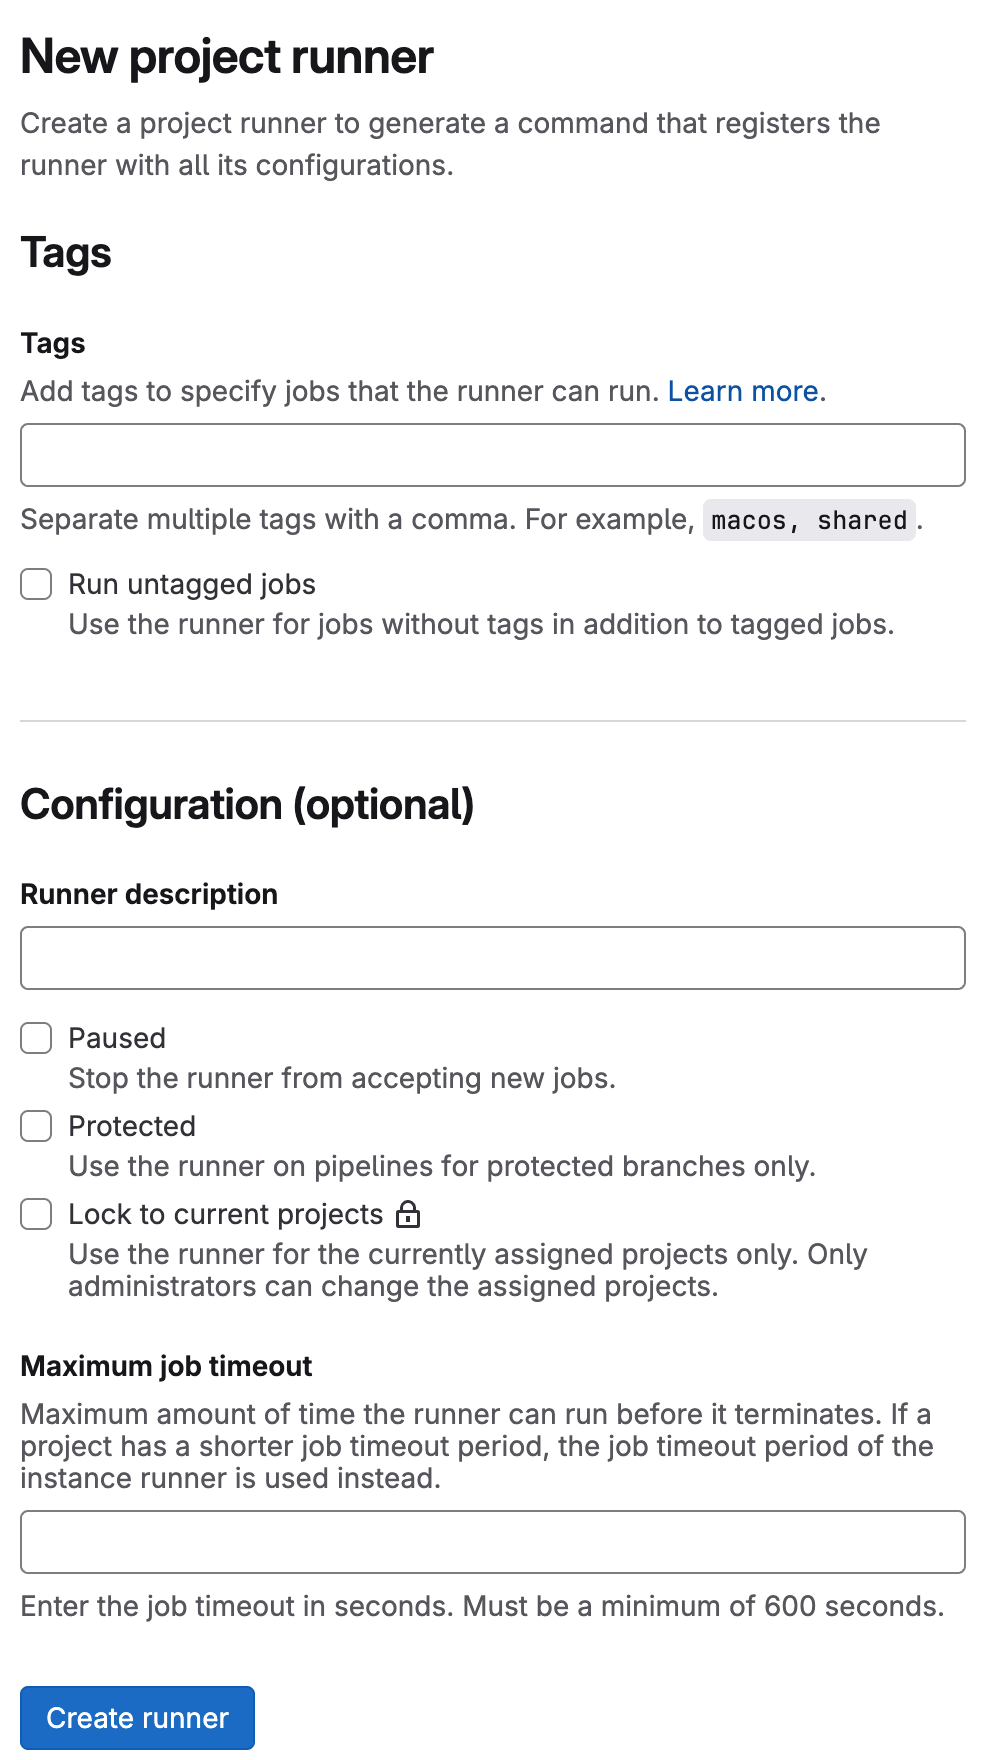Click the 'Protected' label text
Viewport: 994px width, 1760px height.
pyautogui.click(x=132, y=1126)
